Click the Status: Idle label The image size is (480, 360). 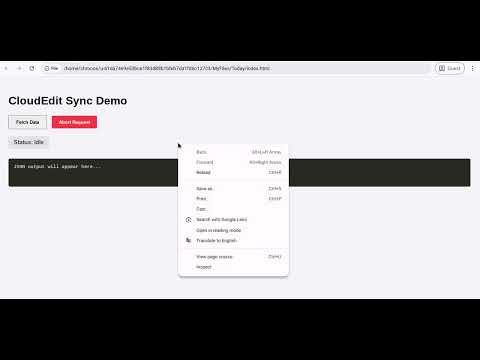tap(28, 142)
